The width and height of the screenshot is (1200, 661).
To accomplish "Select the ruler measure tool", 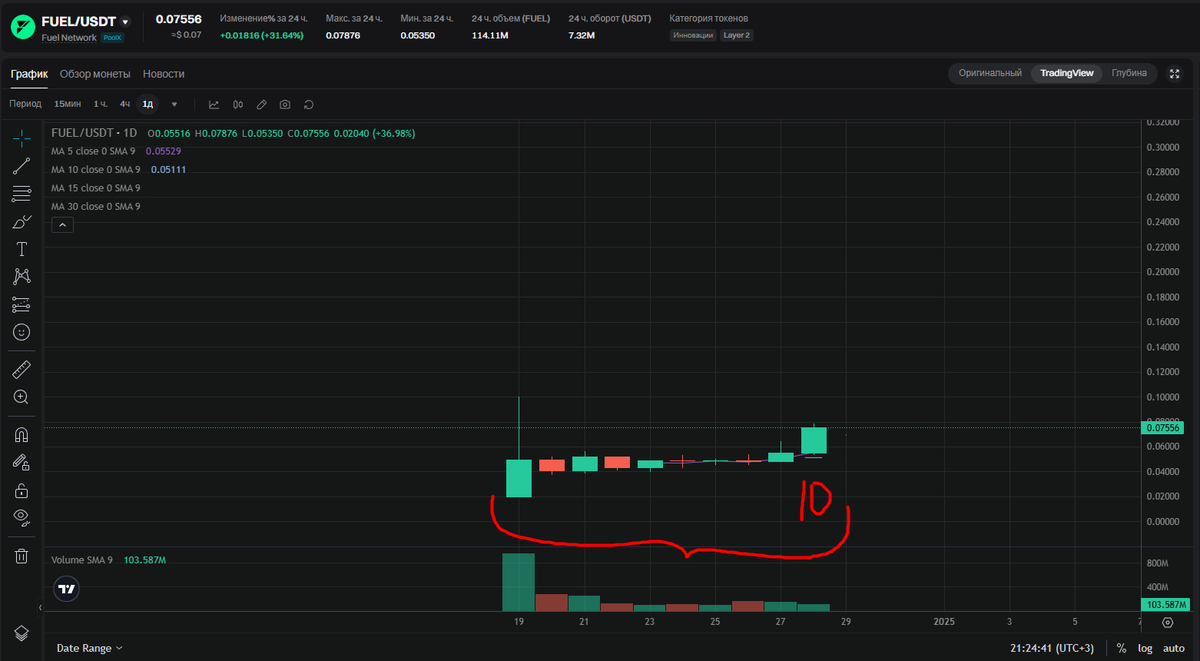I will point(21,370).
